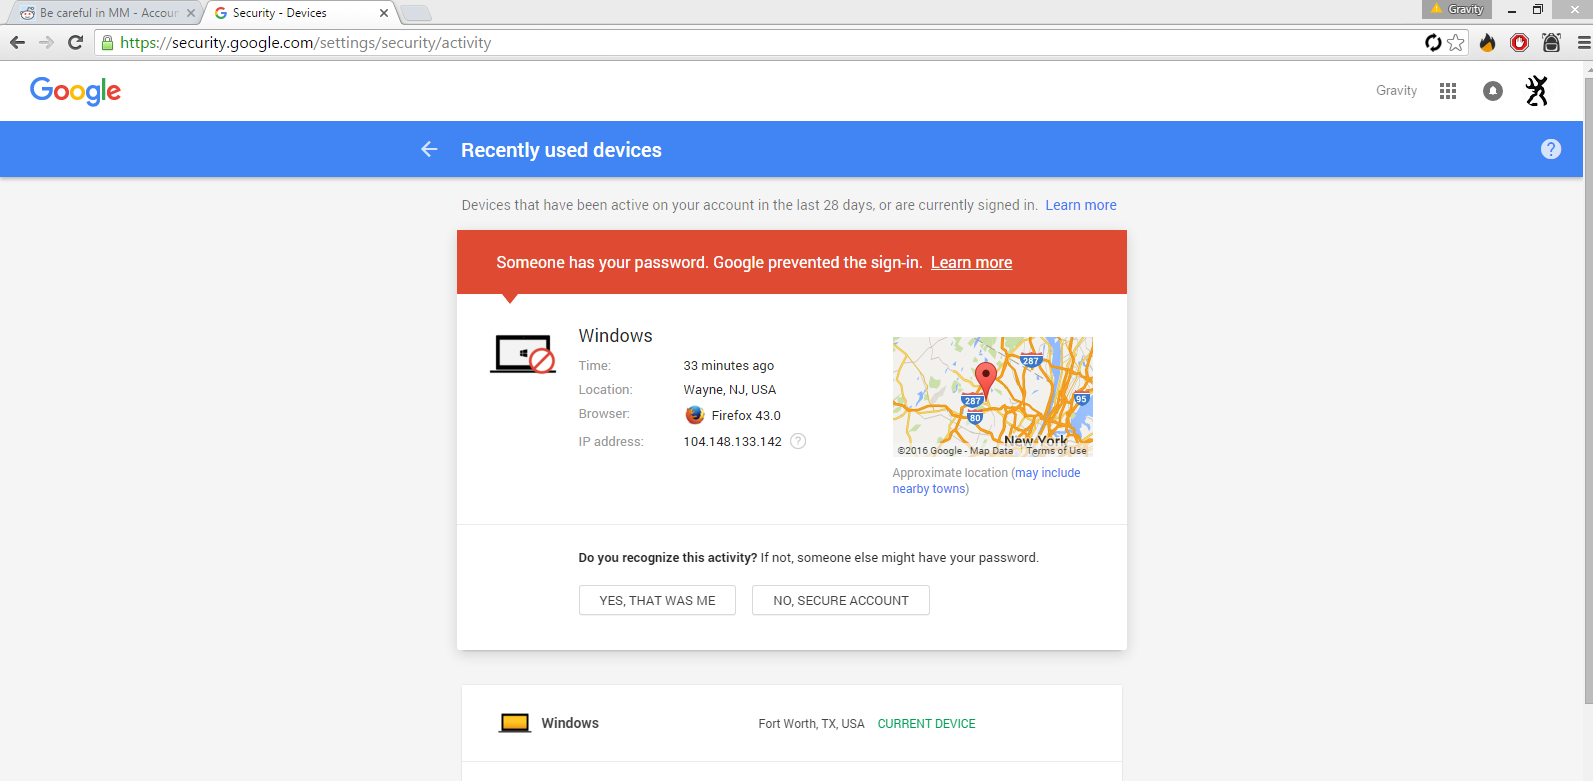Click the Firefox browser icon
This screenshot has height=781, width=1593.
(695, 415)
